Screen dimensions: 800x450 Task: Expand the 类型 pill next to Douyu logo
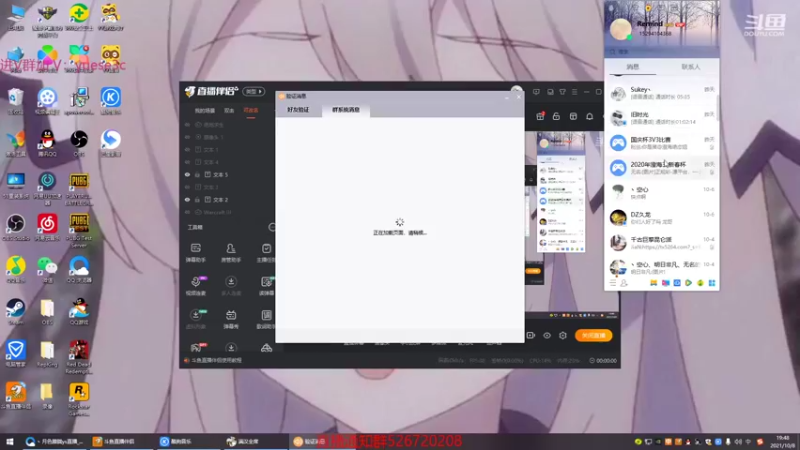pyautogui.click(x=254, y=91)
